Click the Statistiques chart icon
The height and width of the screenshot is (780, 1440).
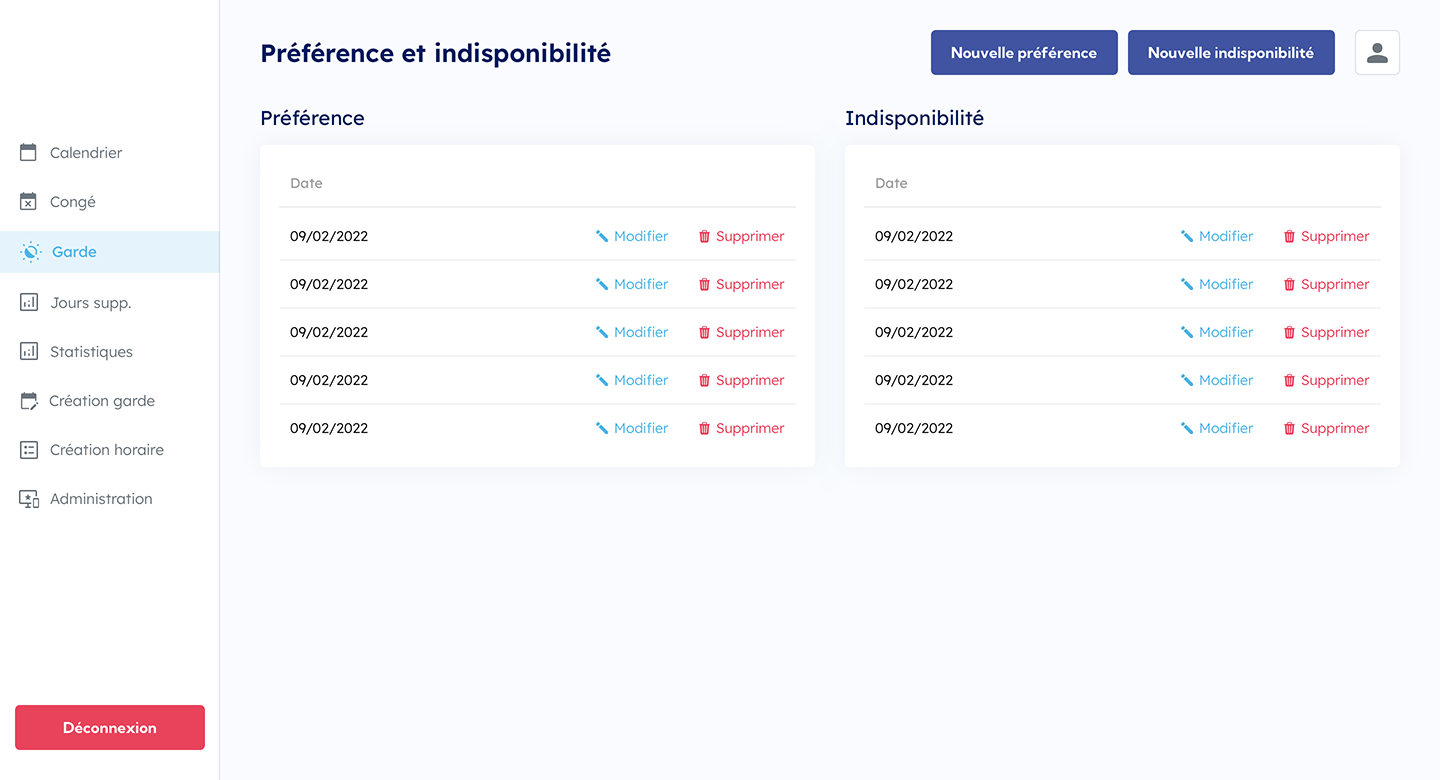[x=29, y=352]
